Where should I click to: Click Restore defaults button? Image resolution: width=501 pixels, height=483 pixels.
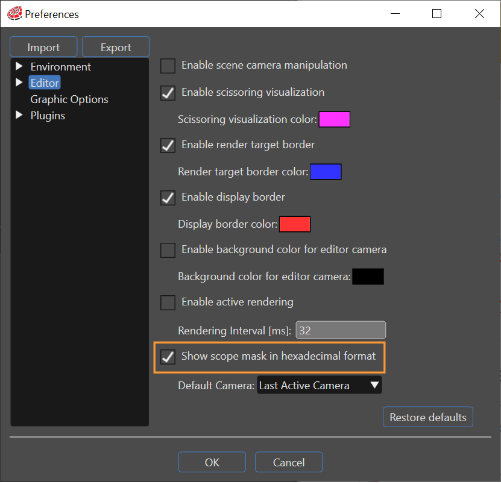click(428, 417)
